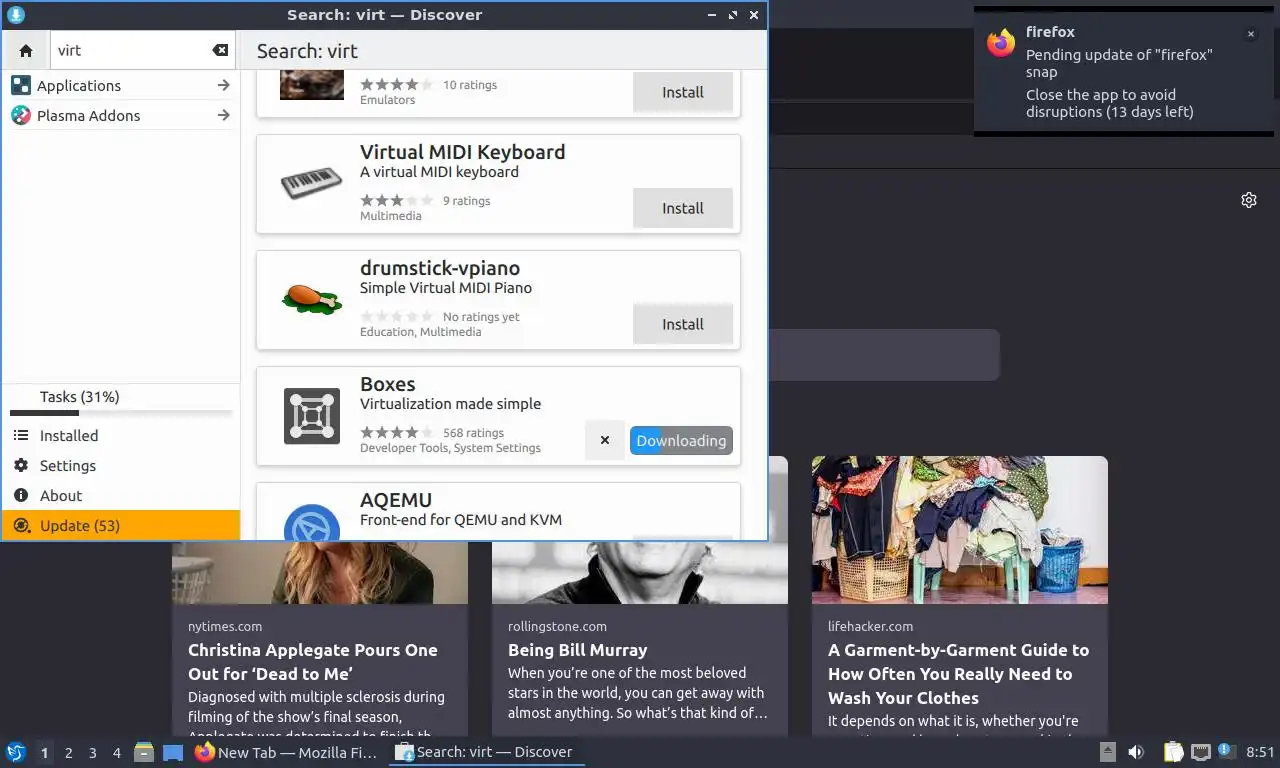Click the Update icon in sidebar
This screenshot has height=768, width=1280.
coord(21,526)
